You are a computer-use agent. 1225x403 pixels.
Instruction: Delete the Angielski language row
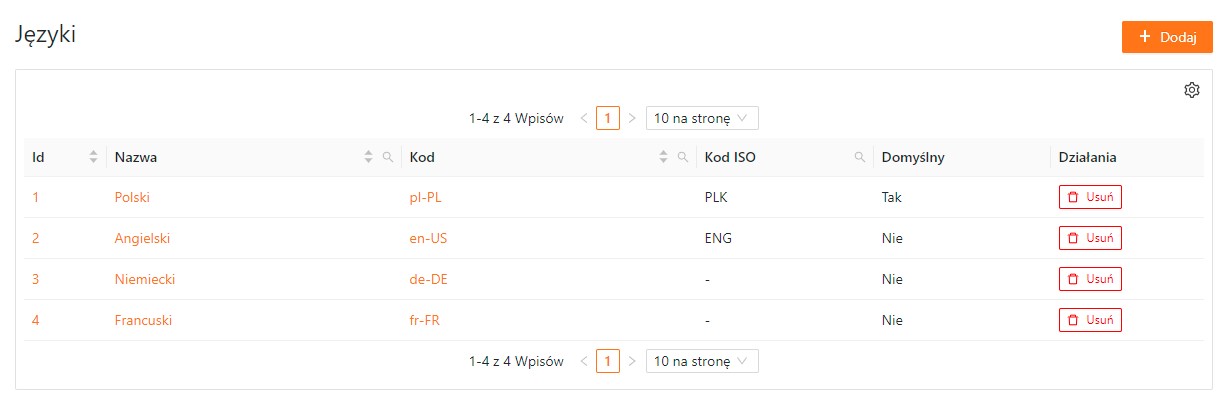coord(1090,238)
